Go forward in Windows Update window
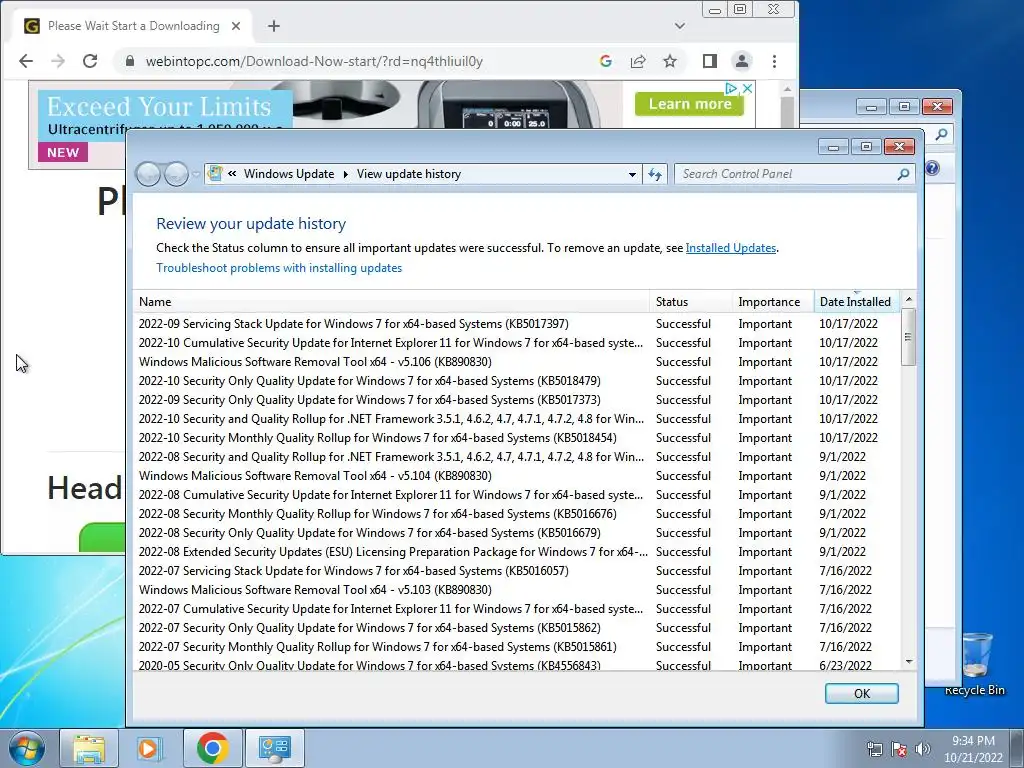 [x=176, y=174]
